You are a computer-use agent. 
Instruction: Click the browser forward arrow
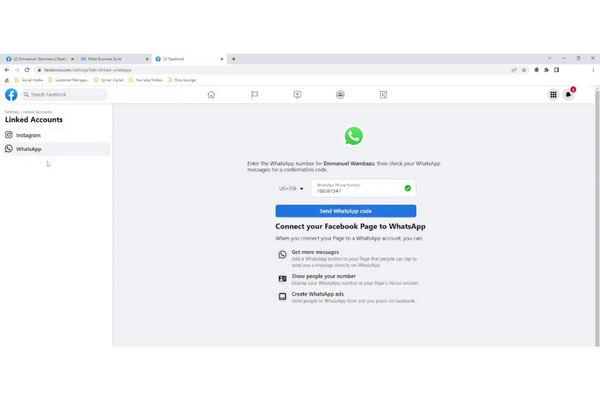click(x=17, y=70)
